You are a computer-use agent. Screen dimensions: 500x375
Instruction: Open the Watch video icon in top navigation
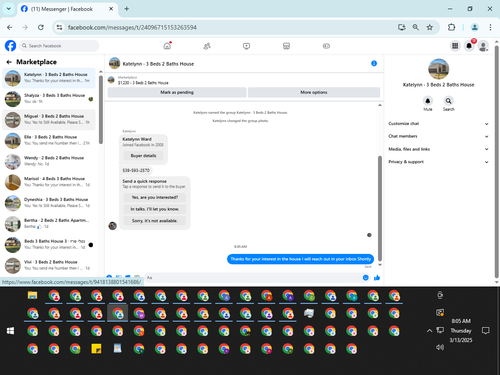click(x=246, y=46)
